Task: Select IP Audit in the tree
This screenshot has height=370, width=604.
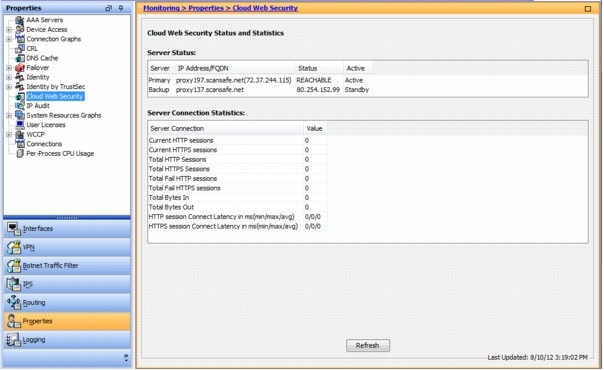Action: click(x=38, y=105)
